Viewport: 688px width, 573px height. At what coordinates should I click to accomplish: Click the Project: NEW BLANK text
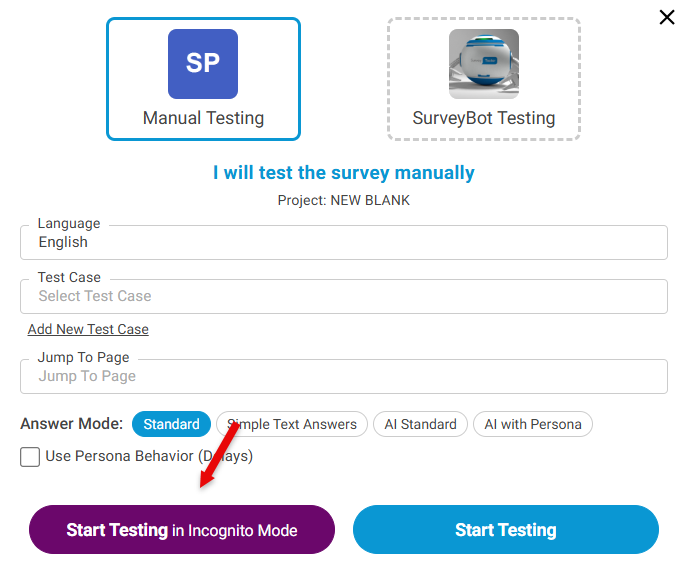click(343, 200)
